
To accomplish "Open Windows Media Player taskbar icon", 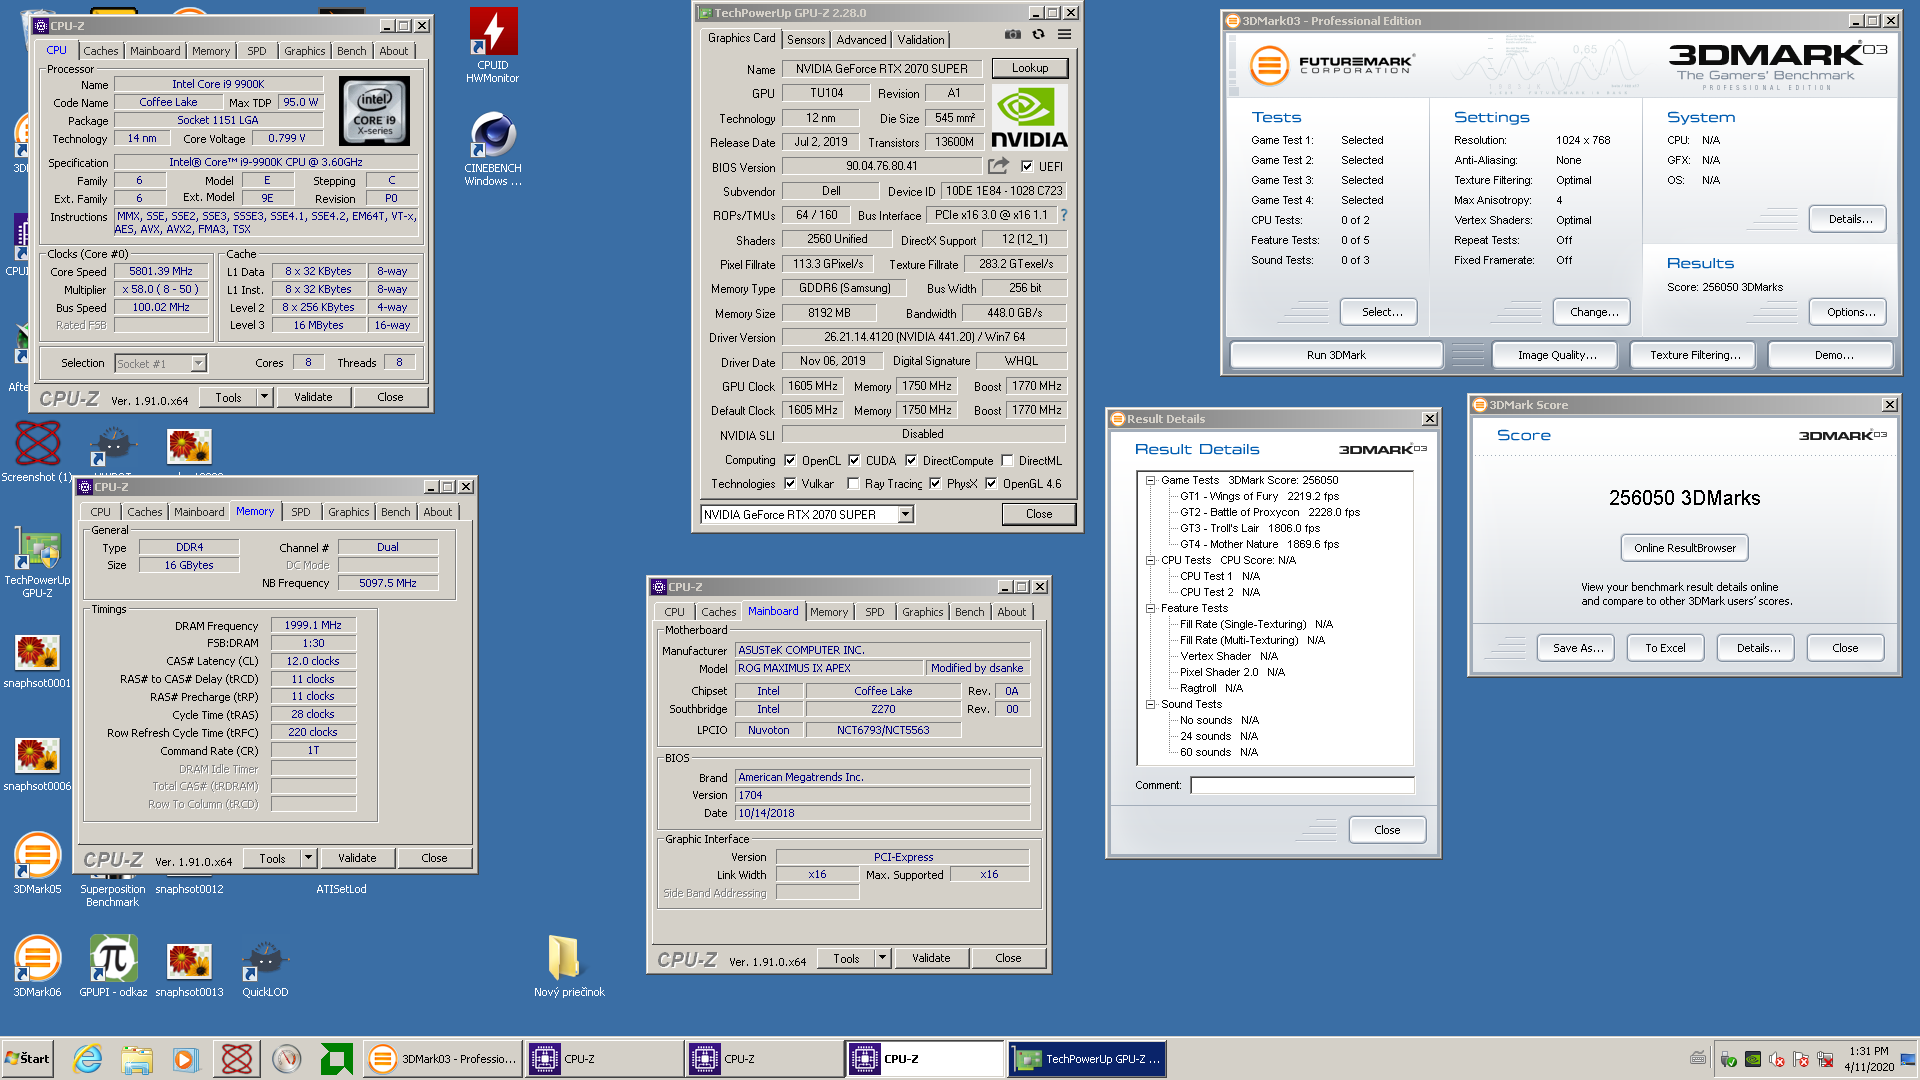I will pos(186,1059).
